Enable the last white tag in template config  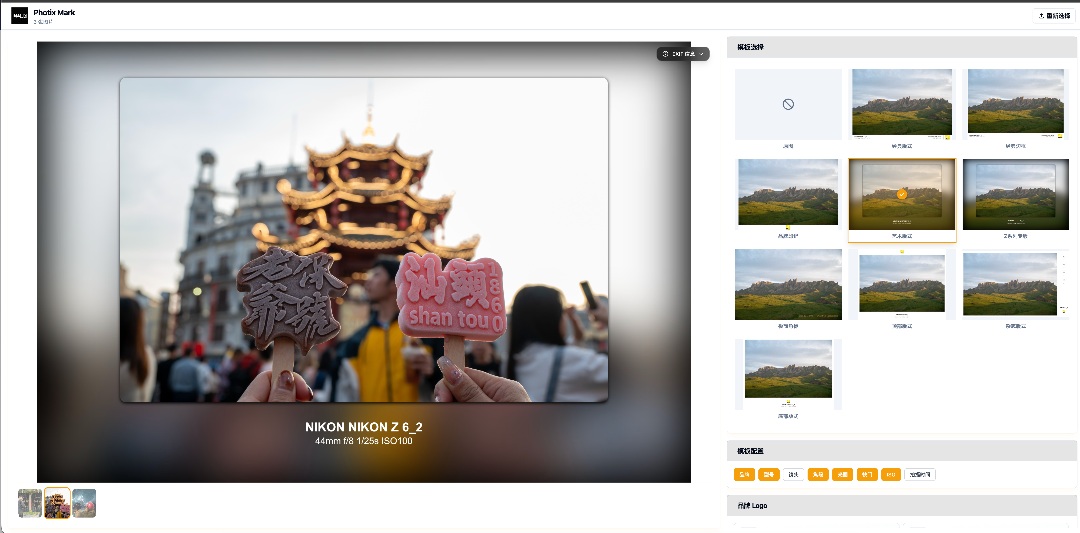tap(920, 475)
